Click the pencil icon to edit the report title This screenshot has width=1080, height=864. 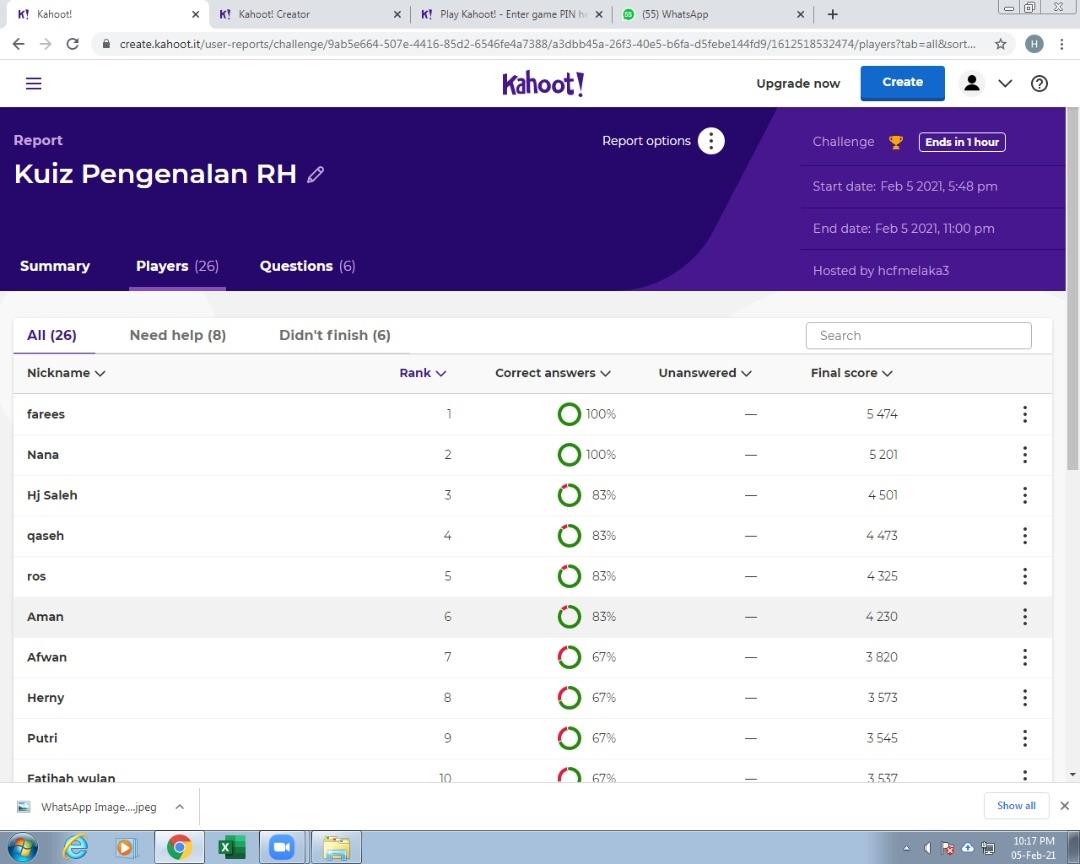click(x=316, y=174)
